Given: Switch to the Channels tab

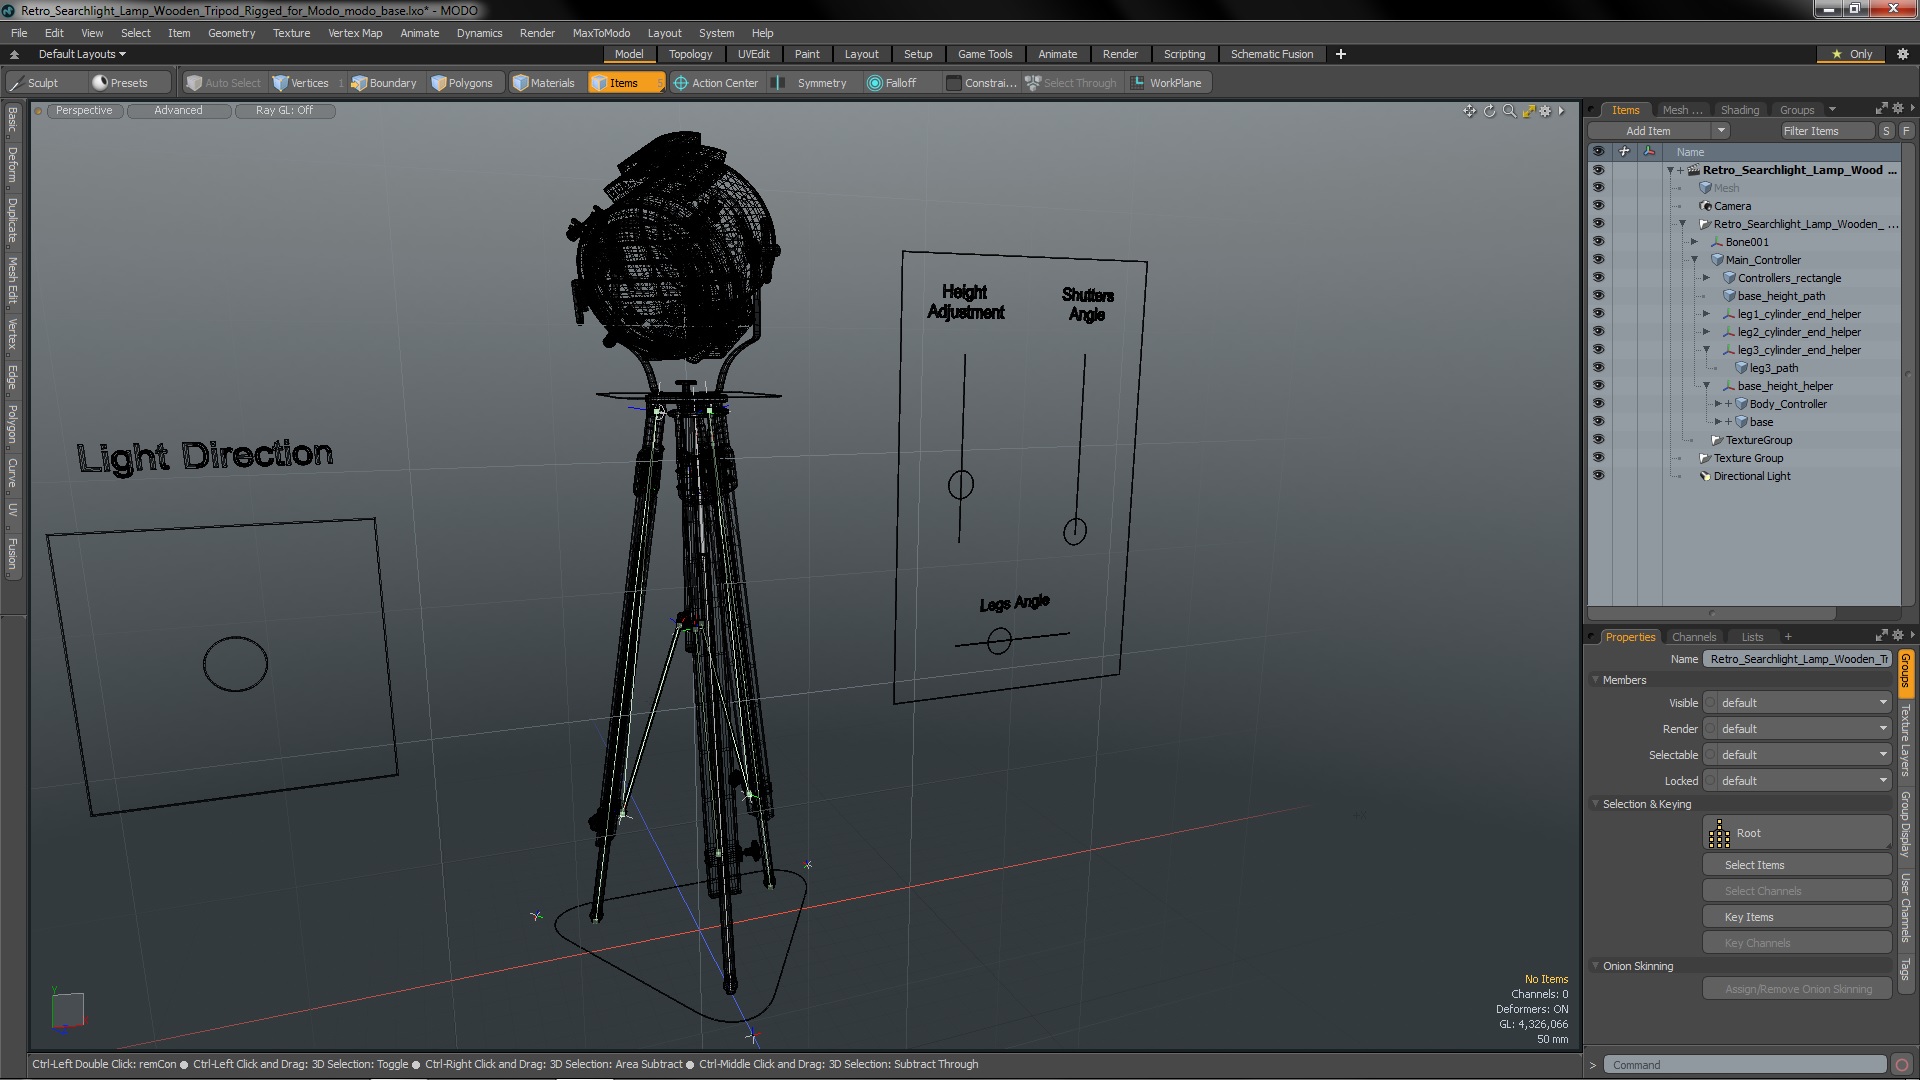Looking at the screenshot, I should click(x=1693, y=637).
